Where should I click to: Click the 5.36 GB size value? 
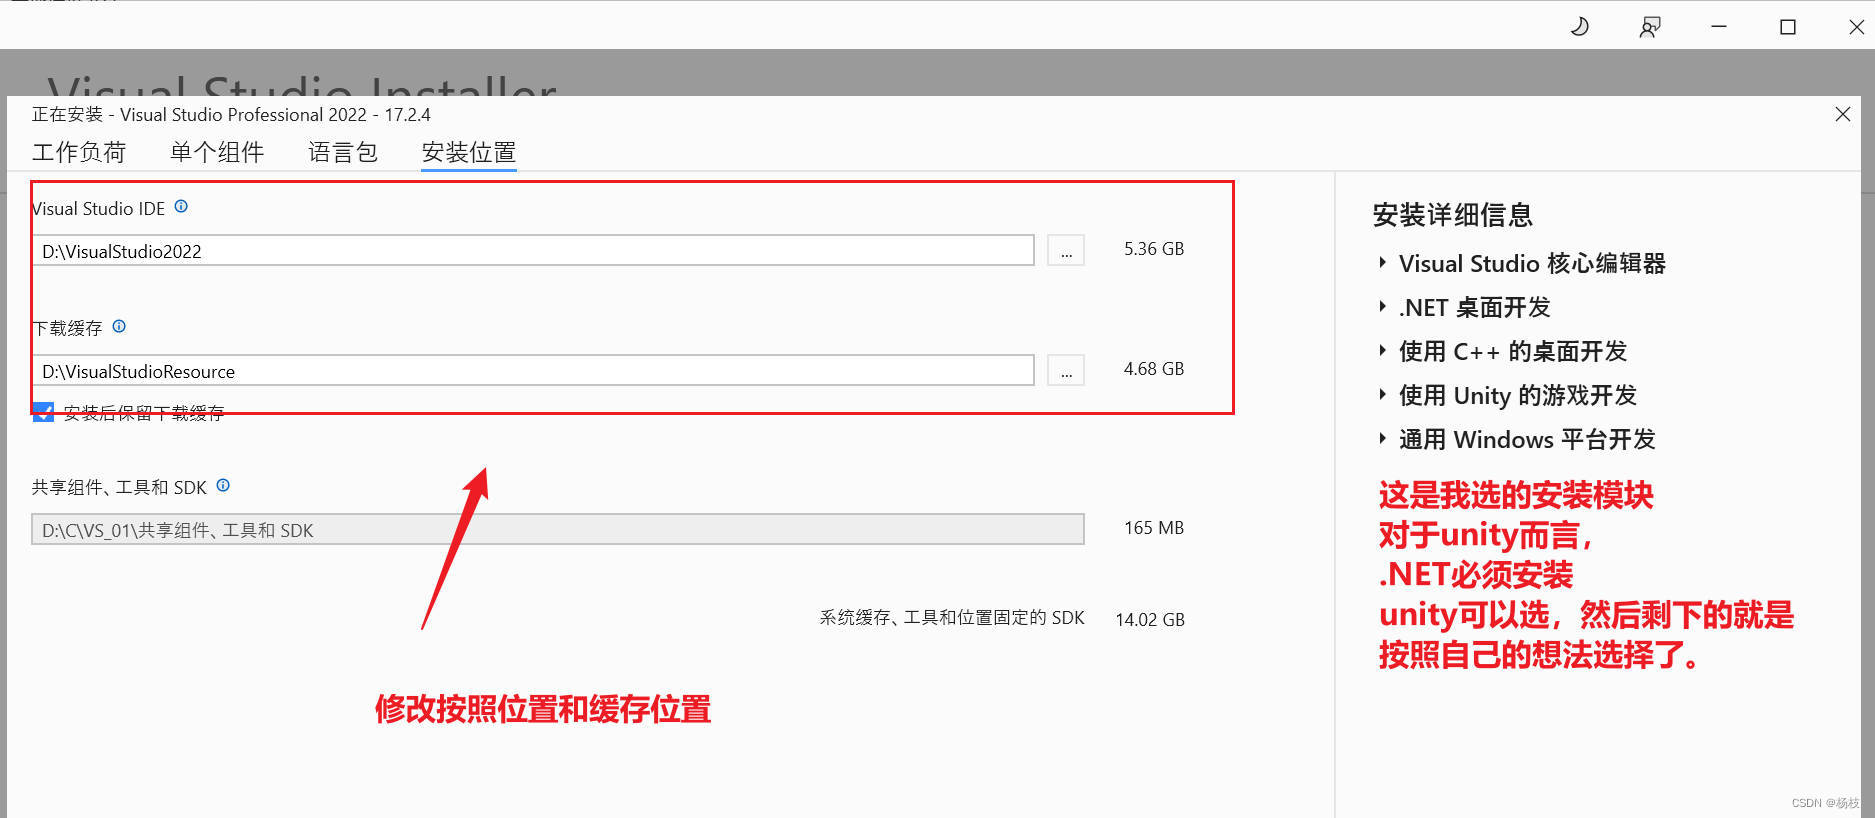[x=1154, y=248]
